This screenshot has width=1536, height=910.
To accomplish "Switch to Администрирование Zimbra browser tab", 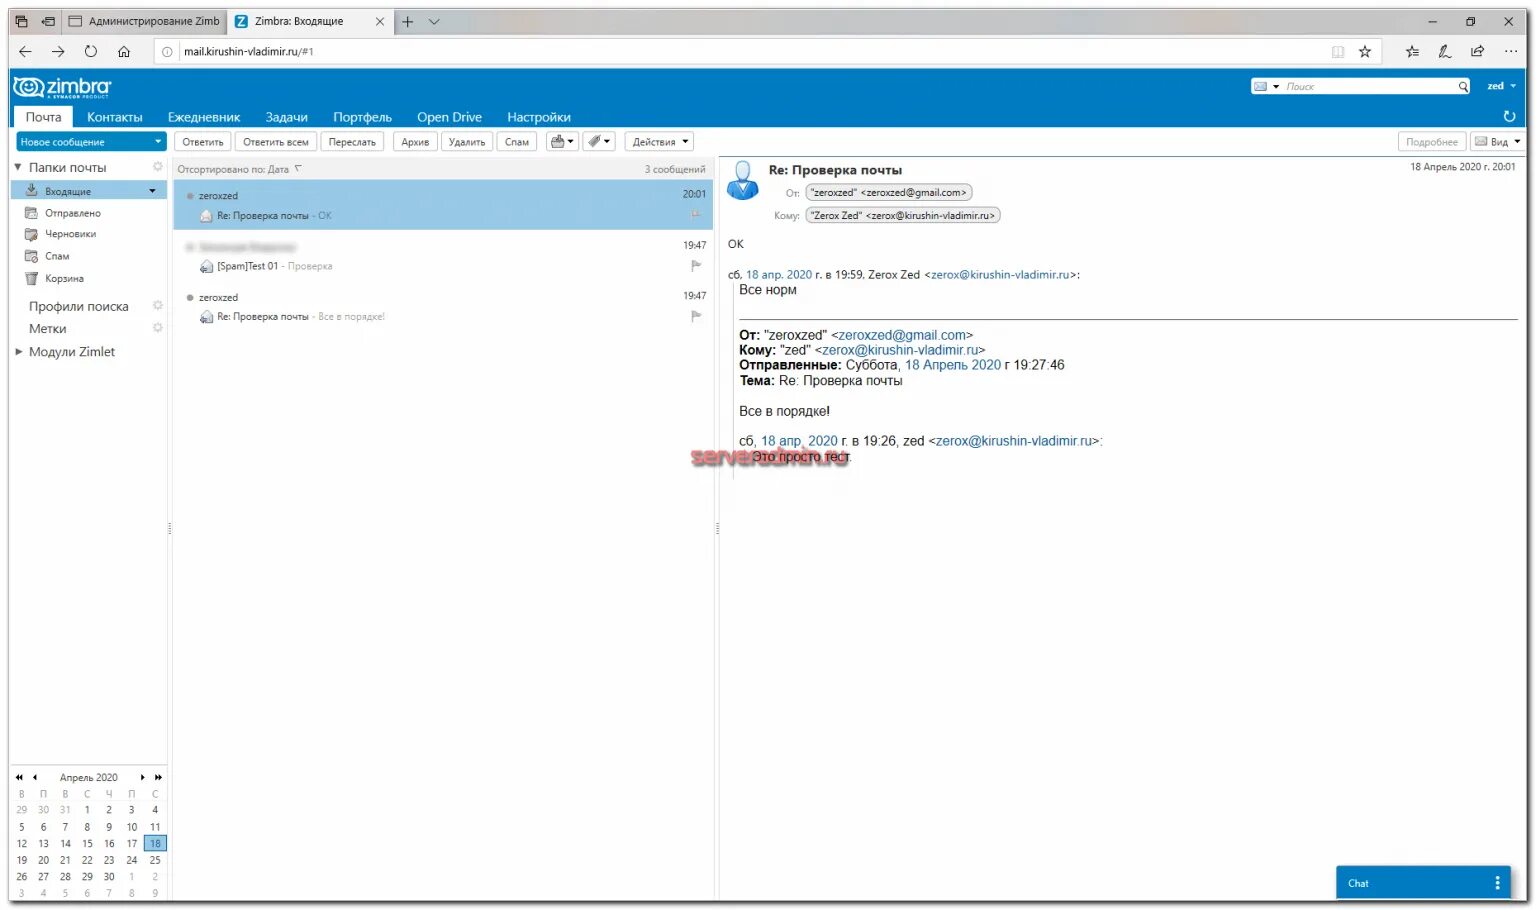I will [145, 21].
